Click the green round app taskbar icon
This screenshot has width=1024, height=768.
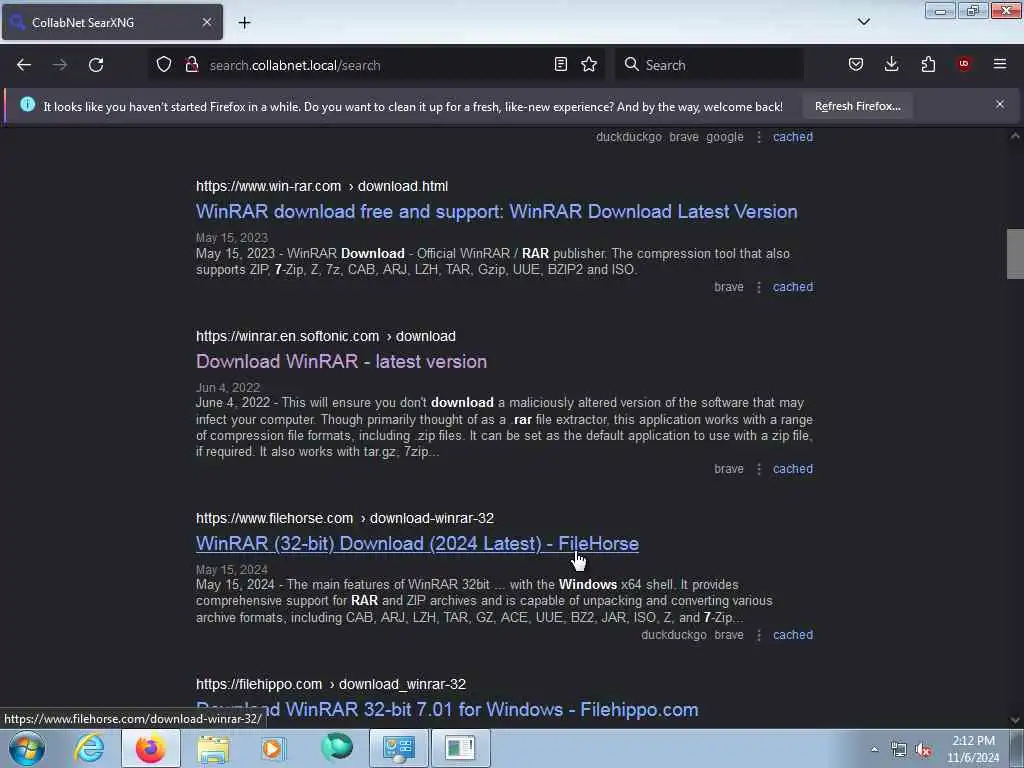(337, 748)
